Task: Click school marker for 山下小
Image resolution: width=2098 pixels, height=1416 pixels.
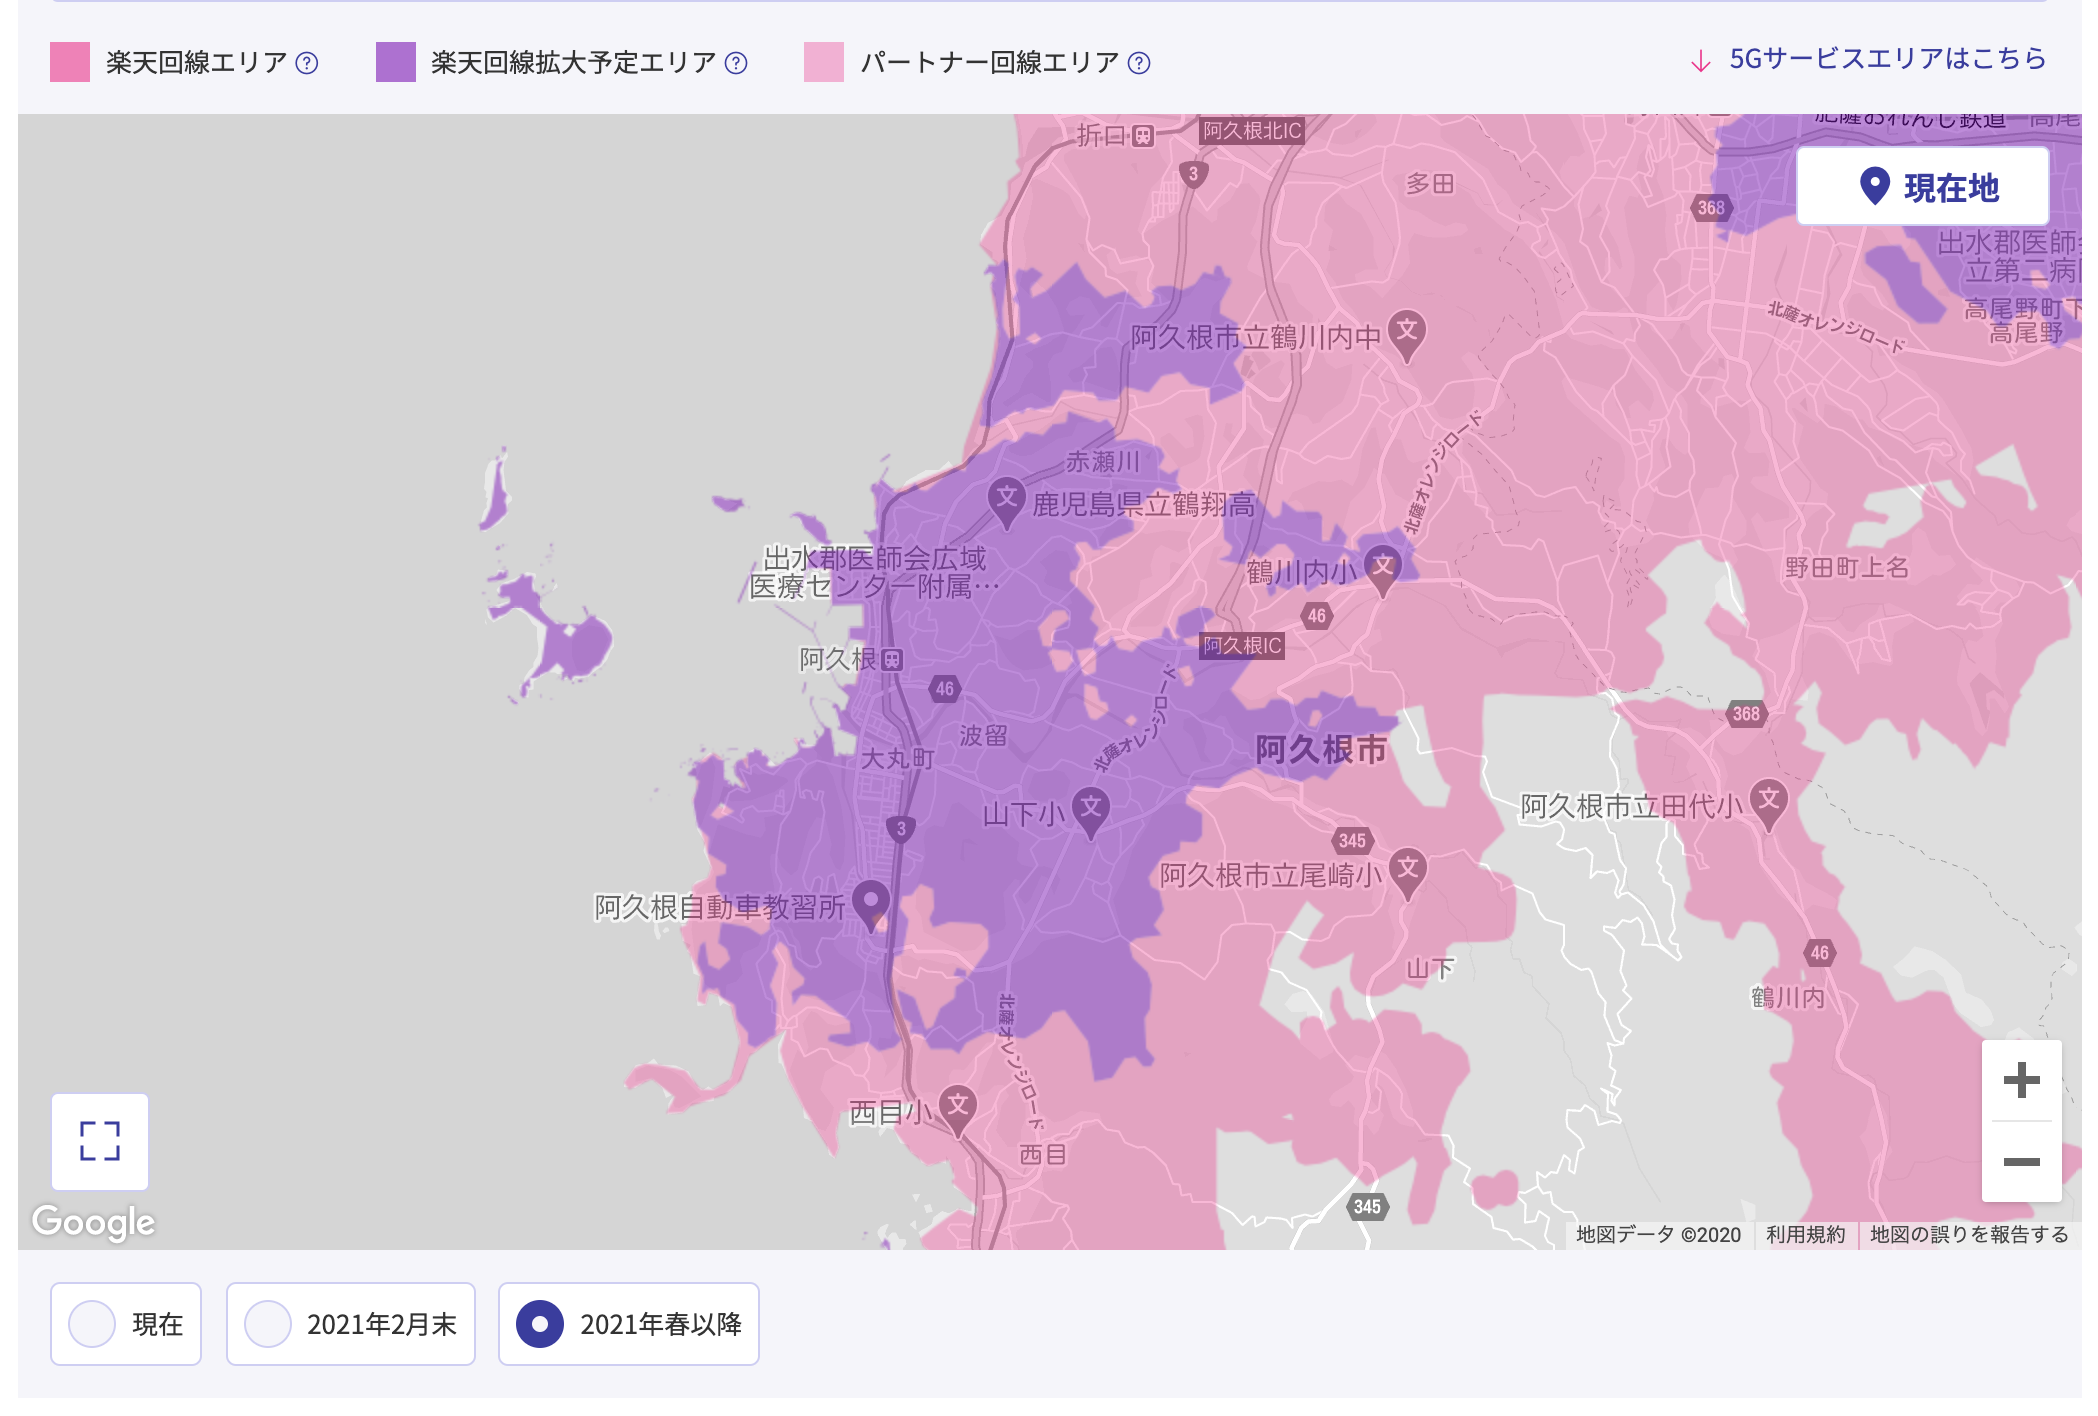Action: pos(1091,812)
